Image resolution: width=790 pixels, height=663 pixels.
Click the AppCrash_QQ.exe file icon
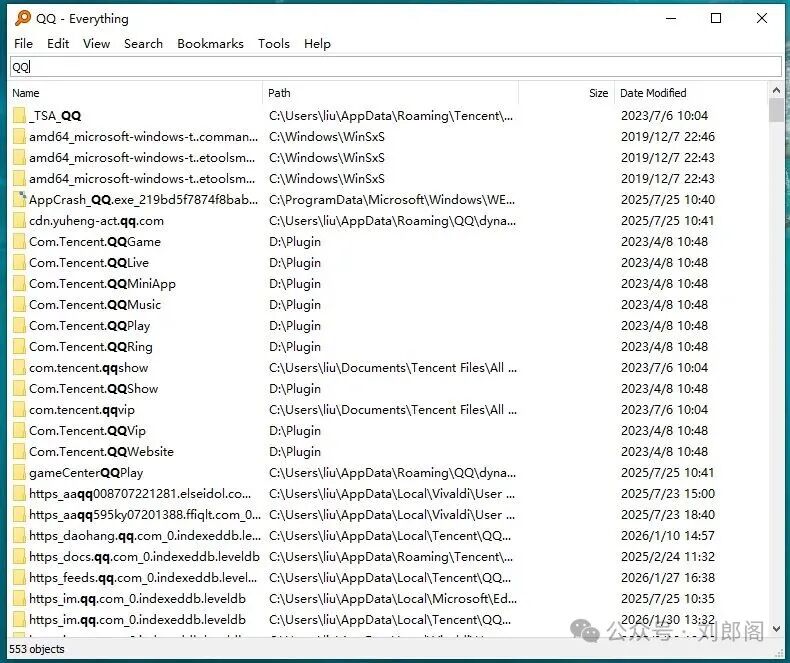click(19, 200)
